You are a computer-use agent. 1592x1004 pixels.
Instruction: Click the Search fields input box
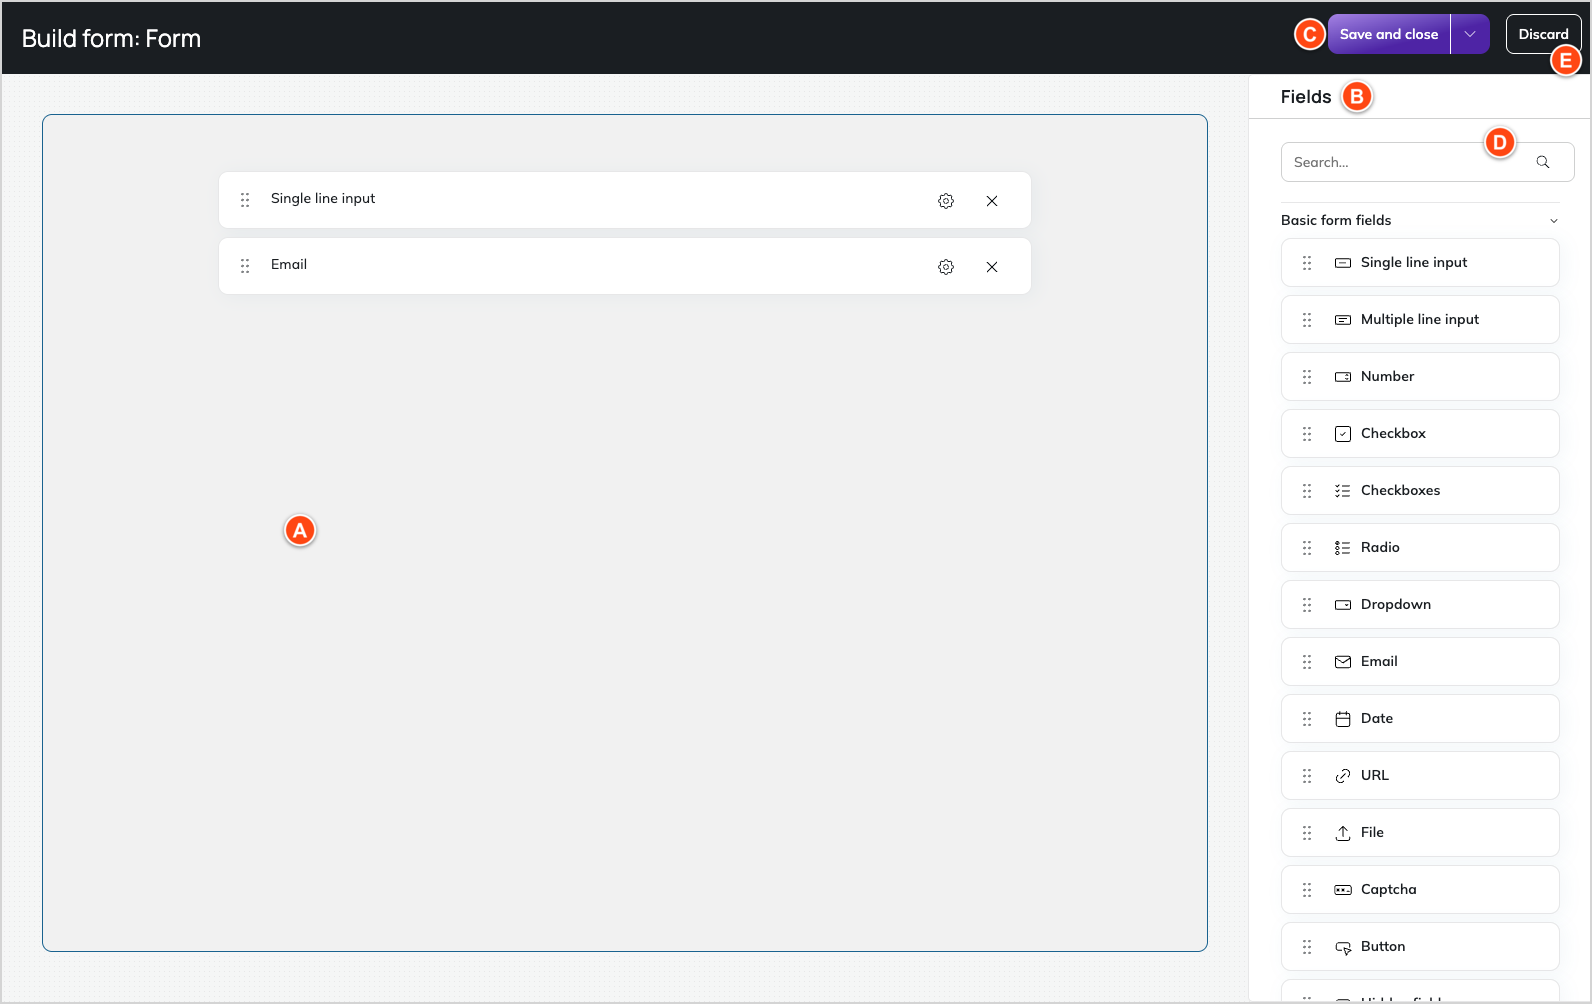coord(1427,162)
